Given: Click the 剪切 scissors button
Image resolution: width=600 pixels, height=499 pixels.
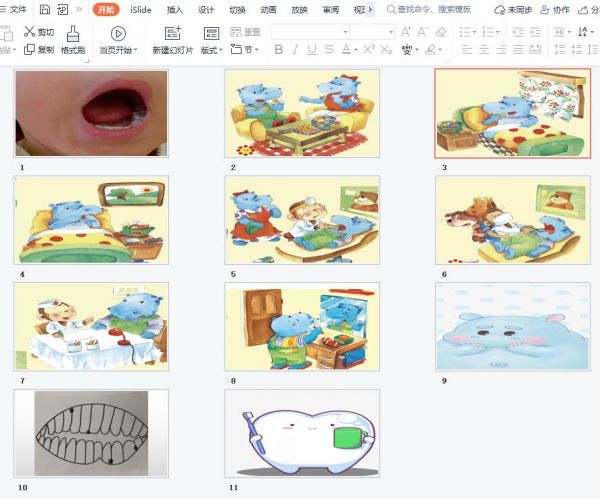Looking at the screenshot, I should pos(39,32).
